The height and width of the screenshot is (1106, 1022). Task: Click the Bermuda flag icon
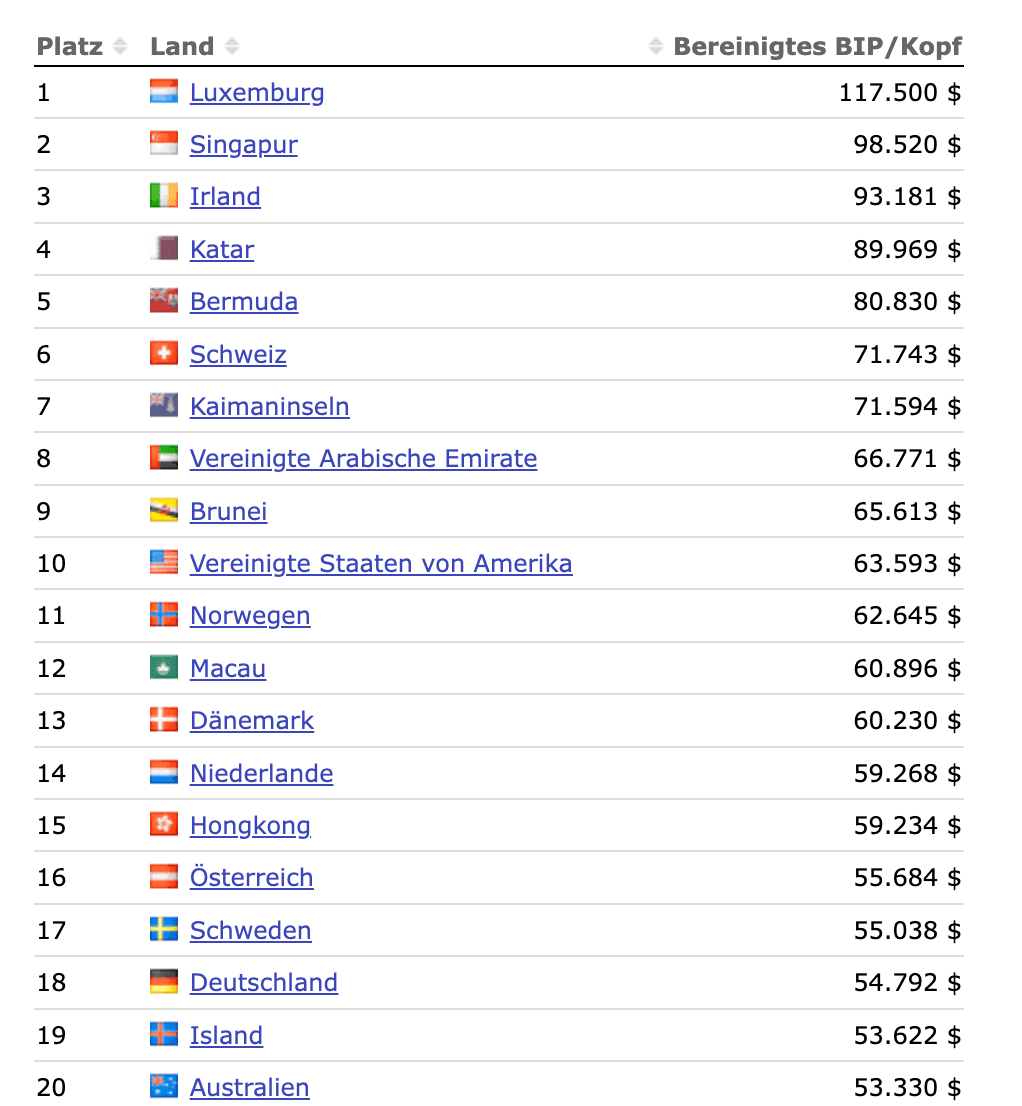point(164,301)
